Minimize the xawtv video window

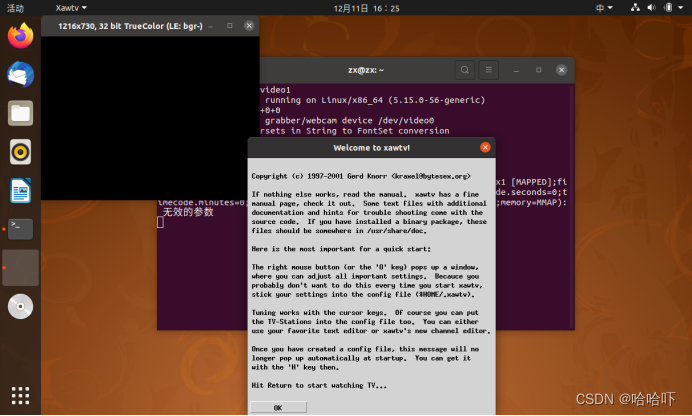pyautogui.click(x=211, y=26)
